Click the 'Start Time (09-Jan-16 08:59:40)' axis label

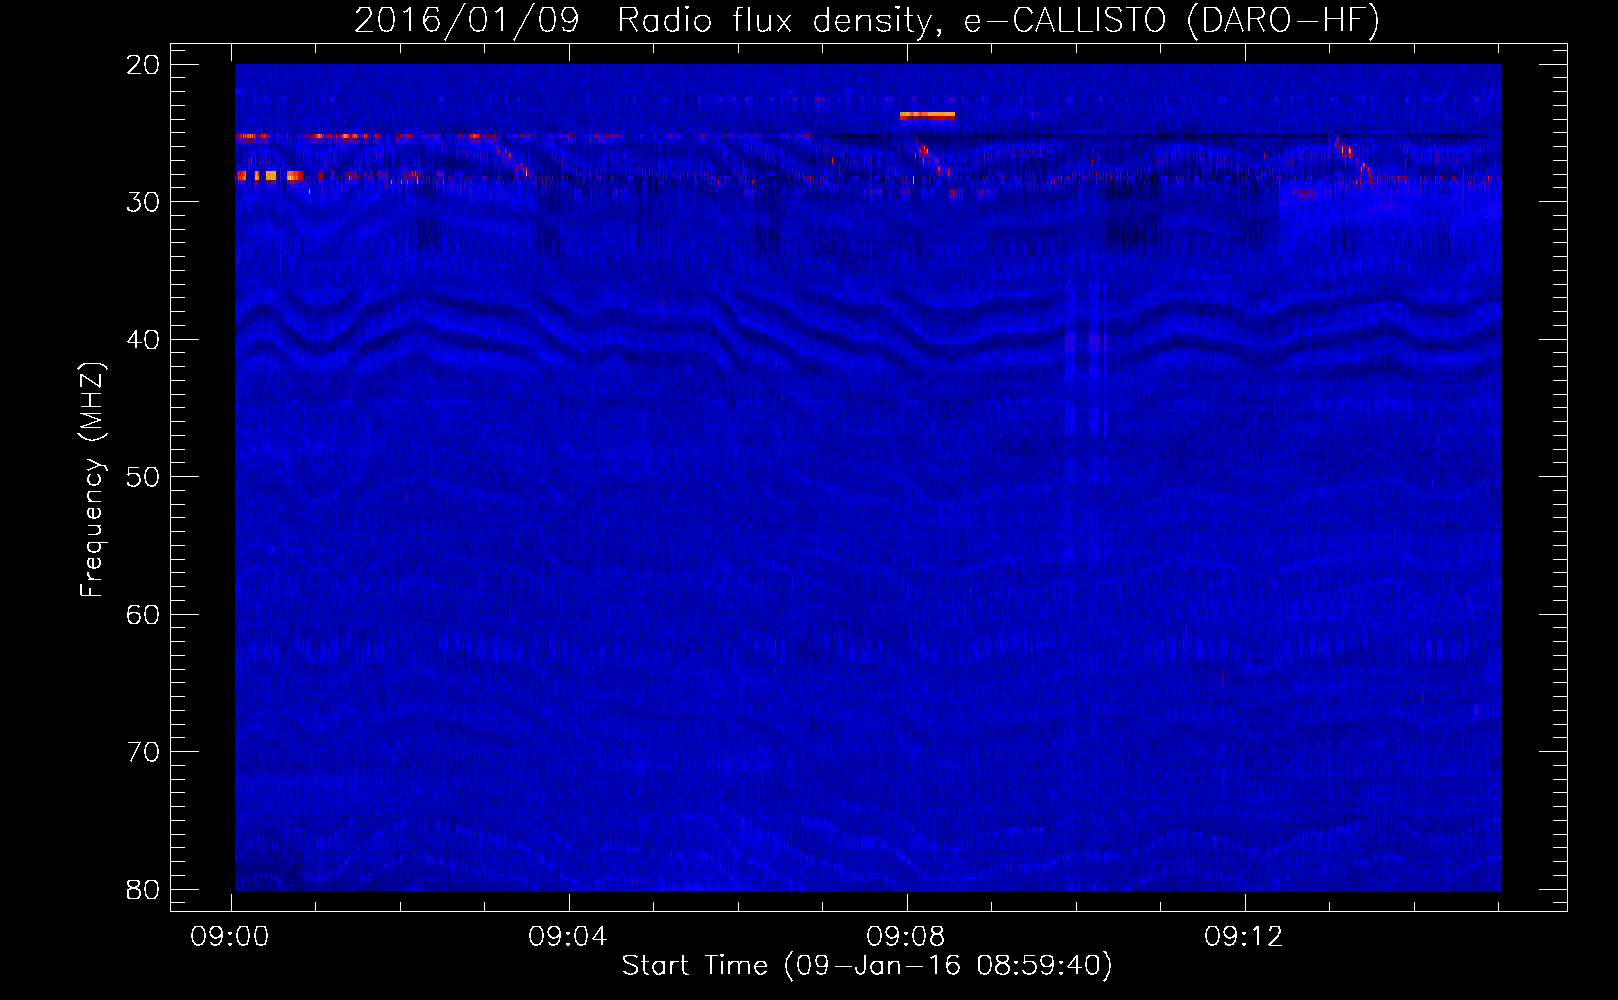pyautogui.click(x=867, y=965)
